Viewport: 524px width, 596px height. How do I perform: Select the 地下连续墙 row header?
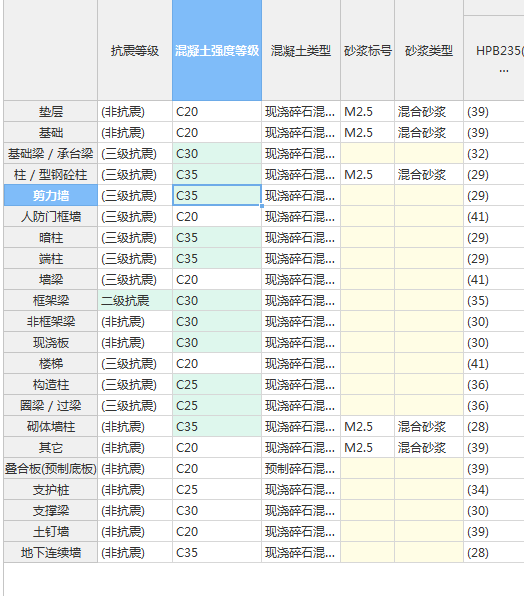pos(51,552)
